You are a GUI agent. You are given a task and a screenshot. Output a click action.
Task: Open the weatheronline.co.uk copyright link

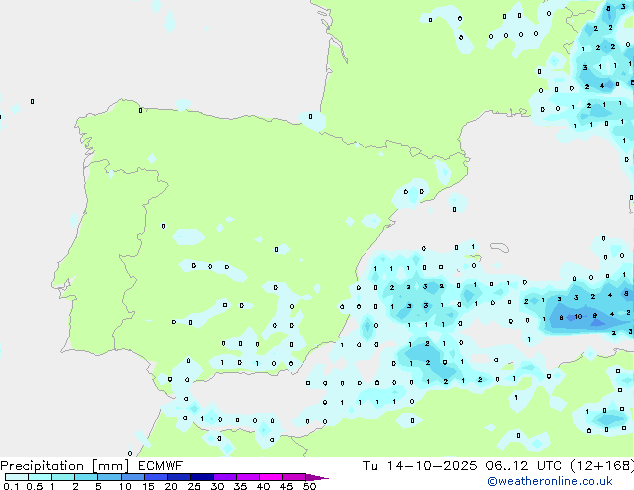pos(550,481)
